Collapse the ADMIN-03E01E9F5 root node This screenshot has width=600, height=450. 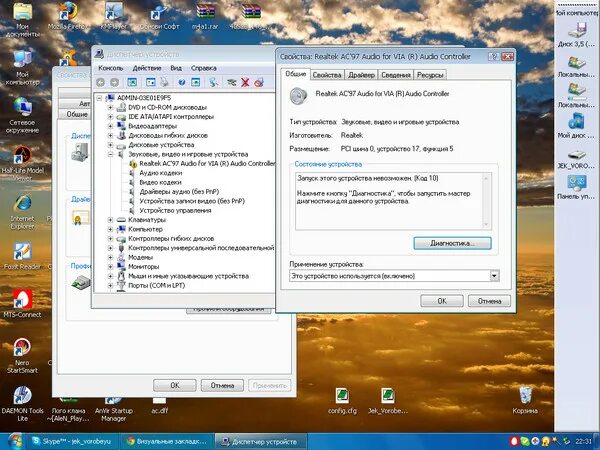click(99, 98)
